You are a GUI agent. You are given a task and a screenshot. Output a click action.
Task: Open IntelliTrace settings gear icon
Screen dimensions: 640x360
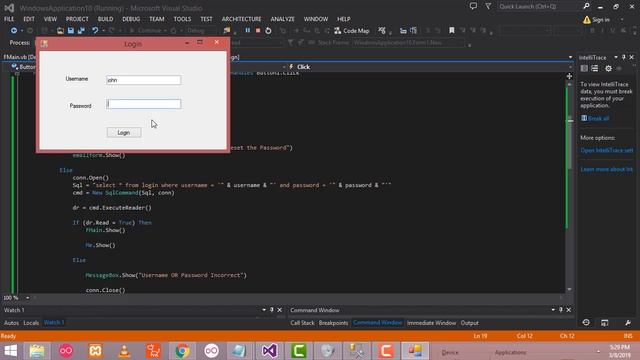(608, 69)
